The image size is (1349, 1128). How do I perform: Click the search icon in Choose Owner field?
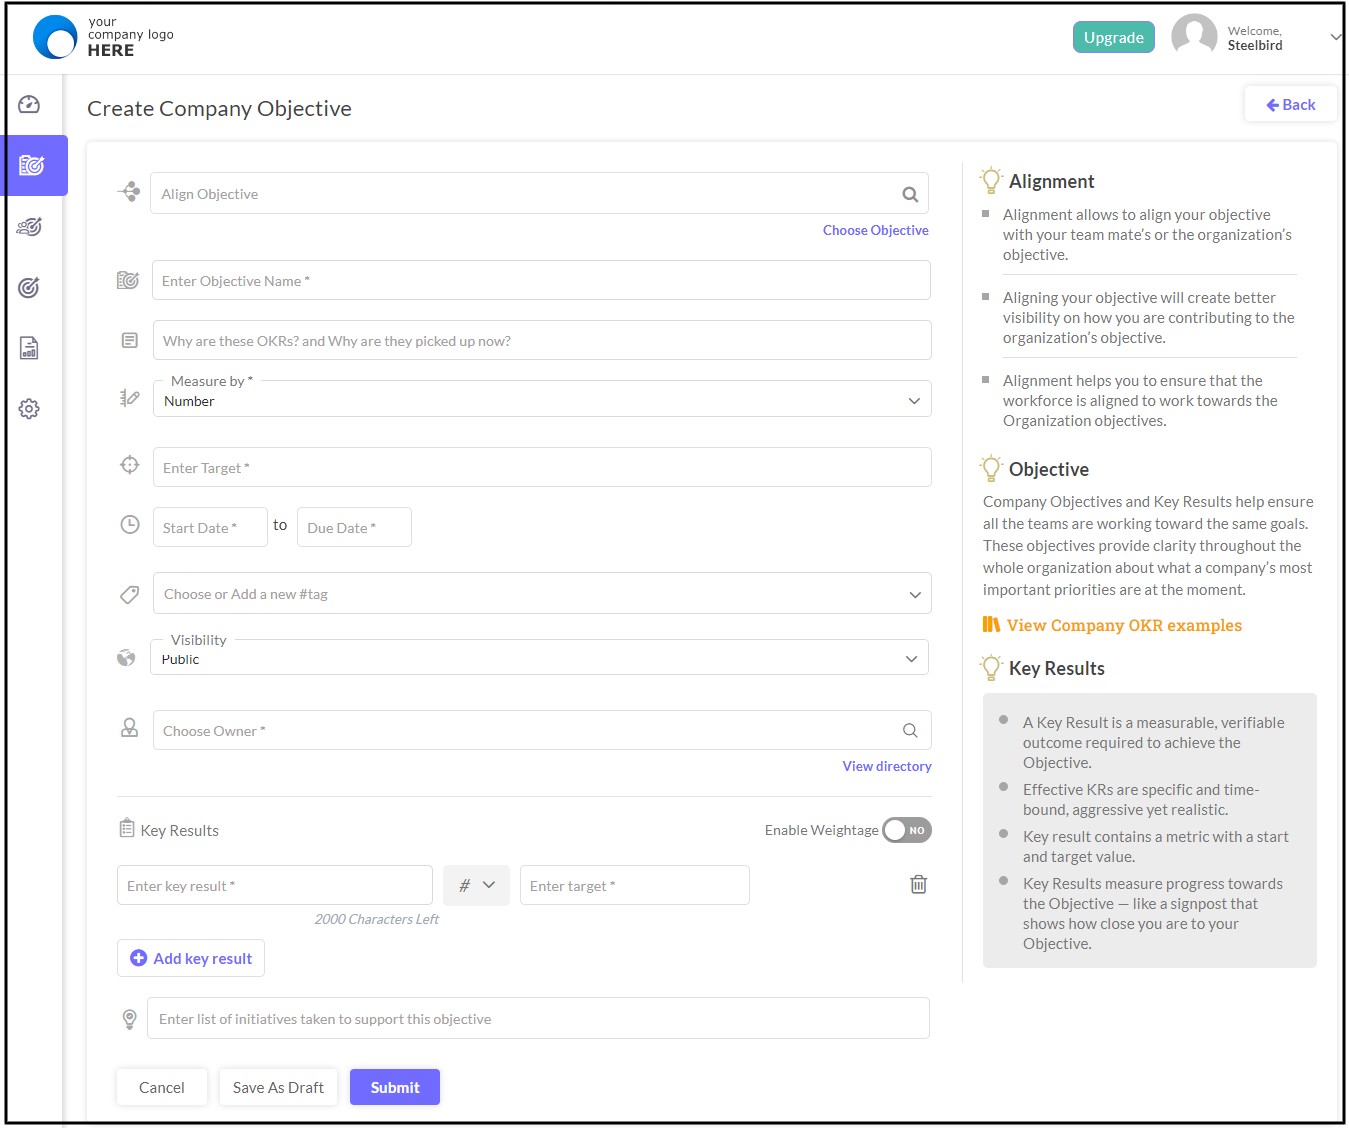(909, 730)
